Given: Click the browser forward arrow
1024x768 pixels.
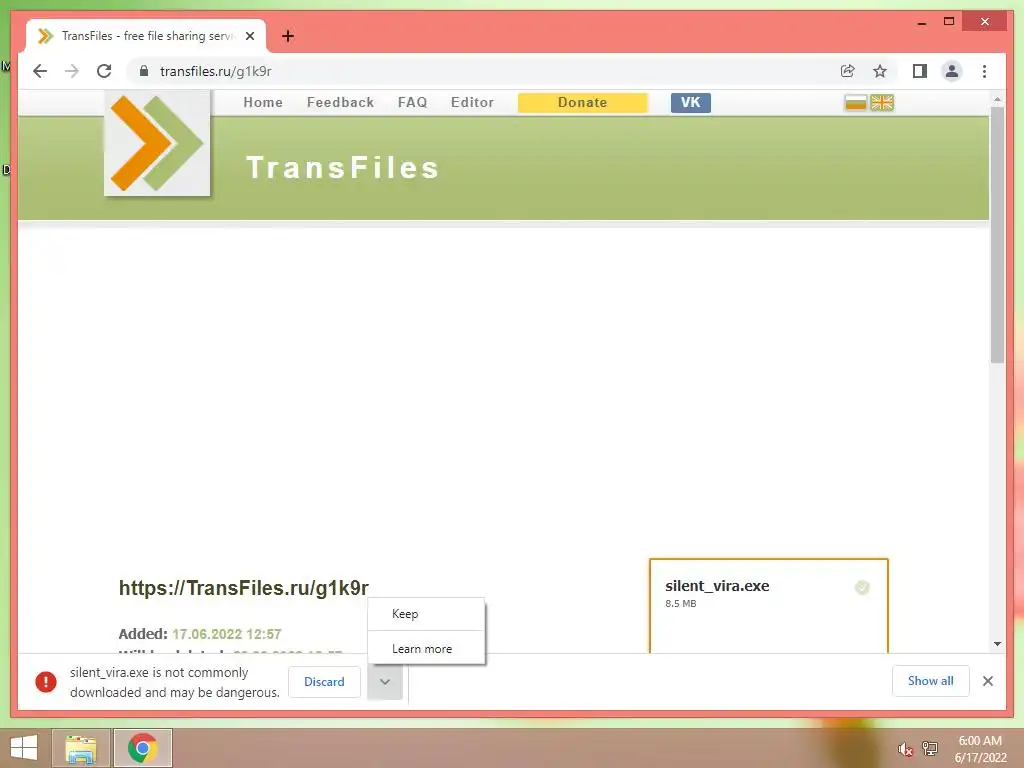Looking at the screenshot, I should pos(72,71).
